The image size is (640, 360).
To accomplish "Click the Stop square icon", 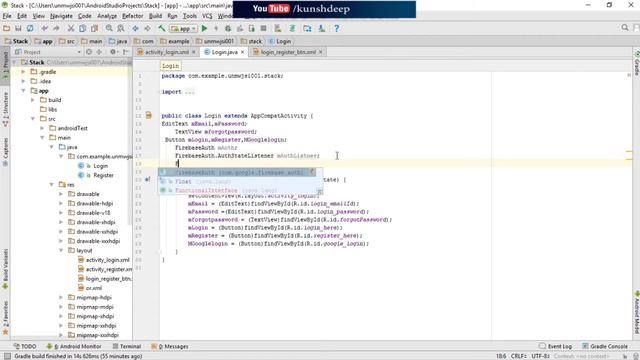I will pyautogui.click(x=264, y=29).
